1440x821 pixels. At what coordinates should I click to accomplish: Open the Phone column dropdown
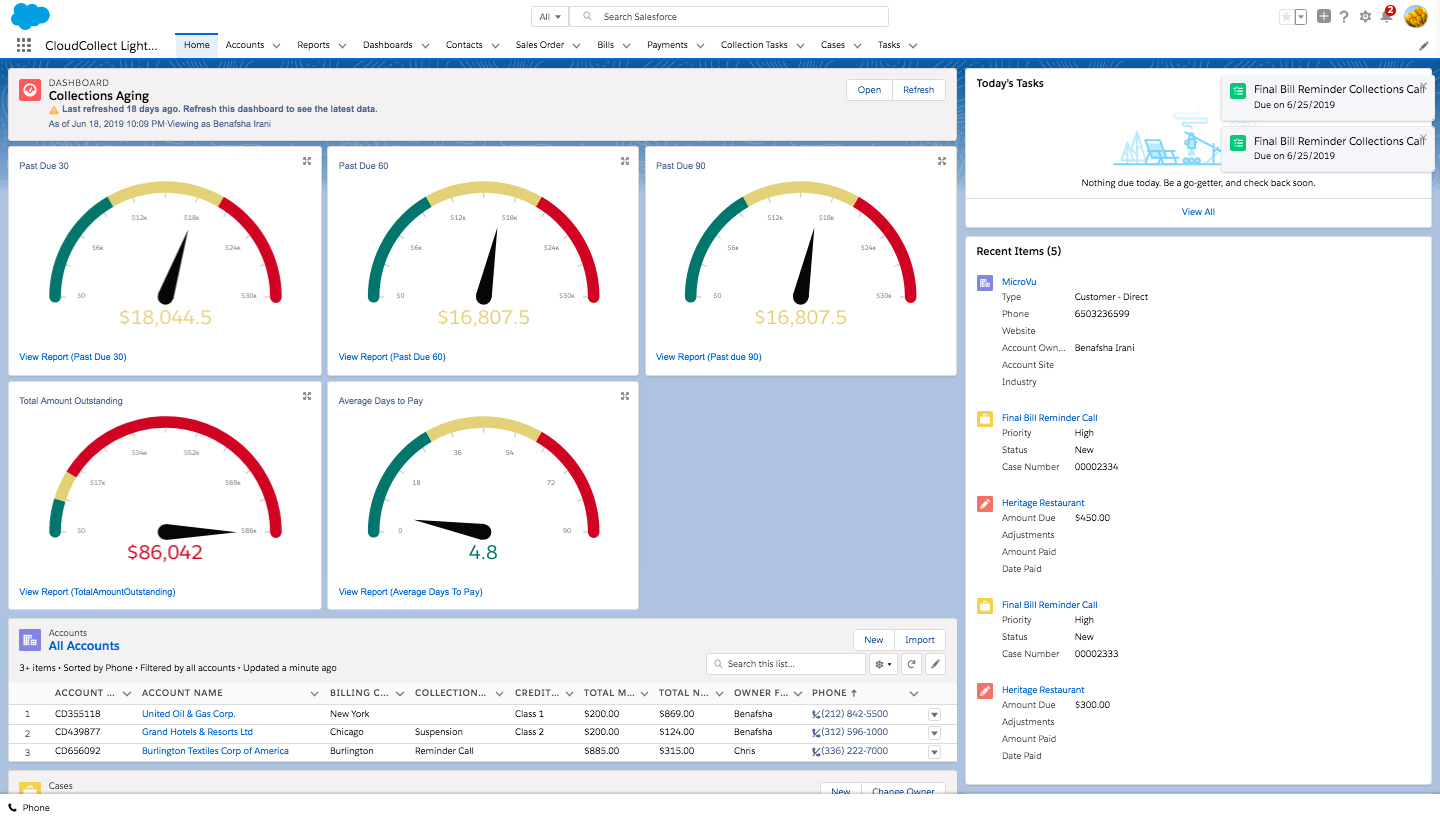[x=914, y=693]
